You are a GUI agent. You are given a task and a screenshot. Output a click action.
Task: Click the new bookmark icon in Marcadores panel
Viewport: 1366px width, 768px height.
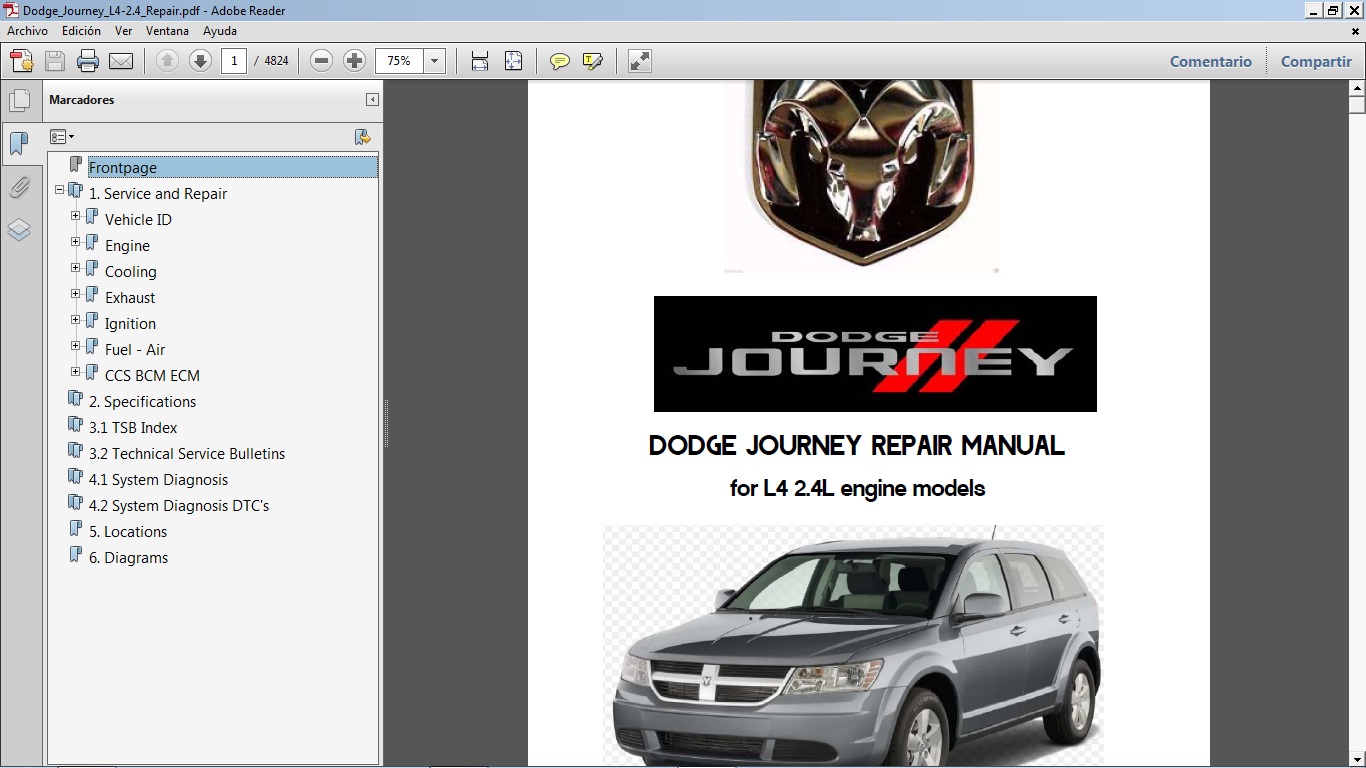363,137
